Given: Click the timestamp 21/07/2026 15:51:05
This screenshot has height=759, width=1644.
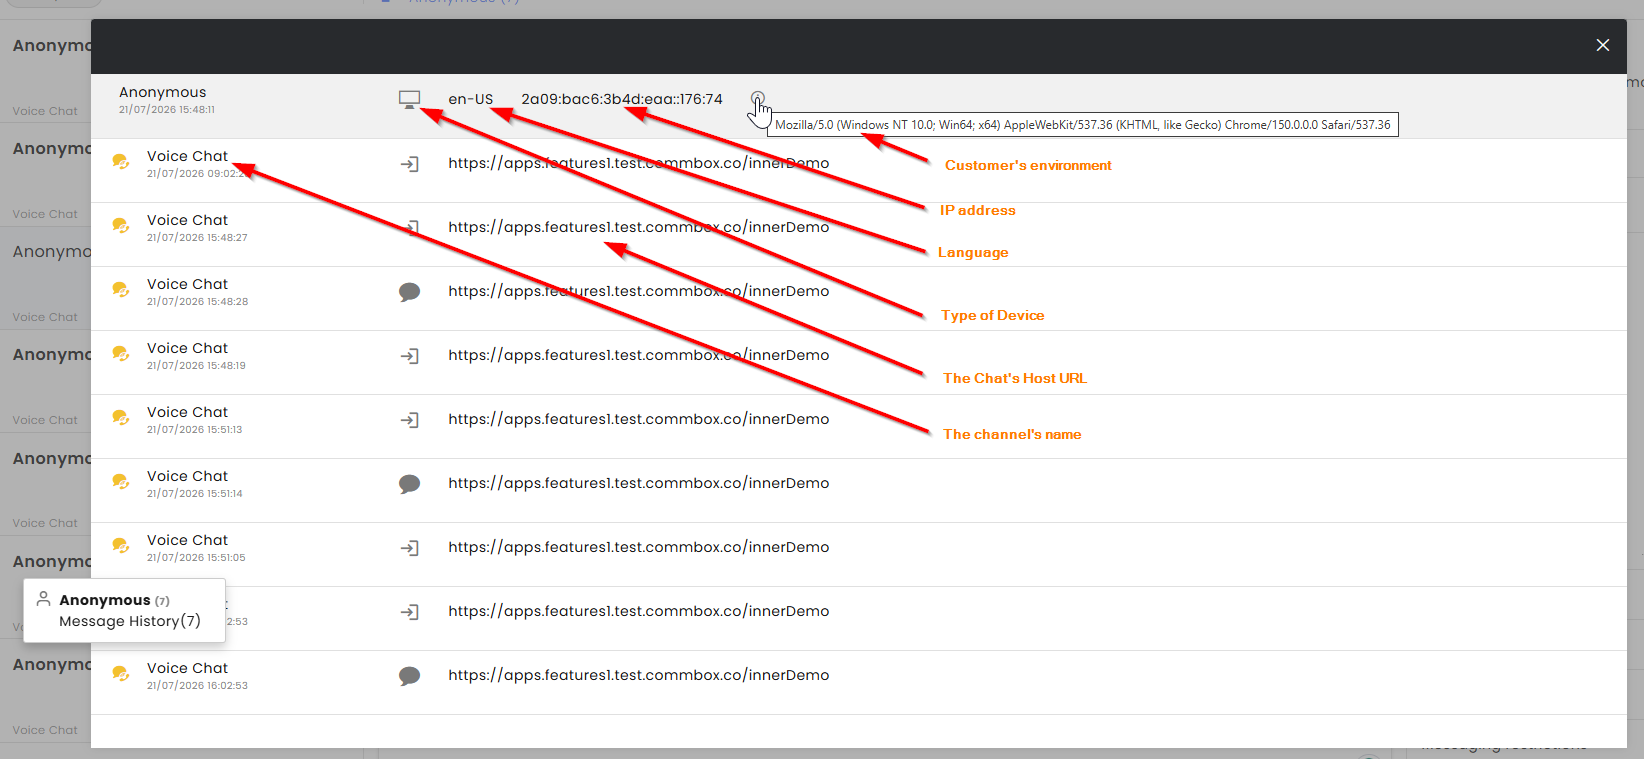Looking at the screenshot, I should coord(196,558).
